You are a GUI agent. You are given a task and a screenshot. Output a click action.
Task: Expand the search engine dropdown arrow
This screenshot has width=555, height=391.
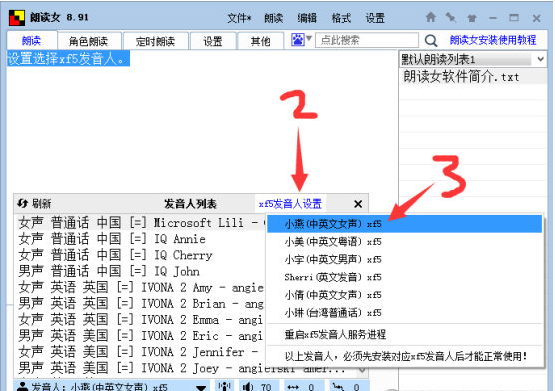[x=309, y=38]
